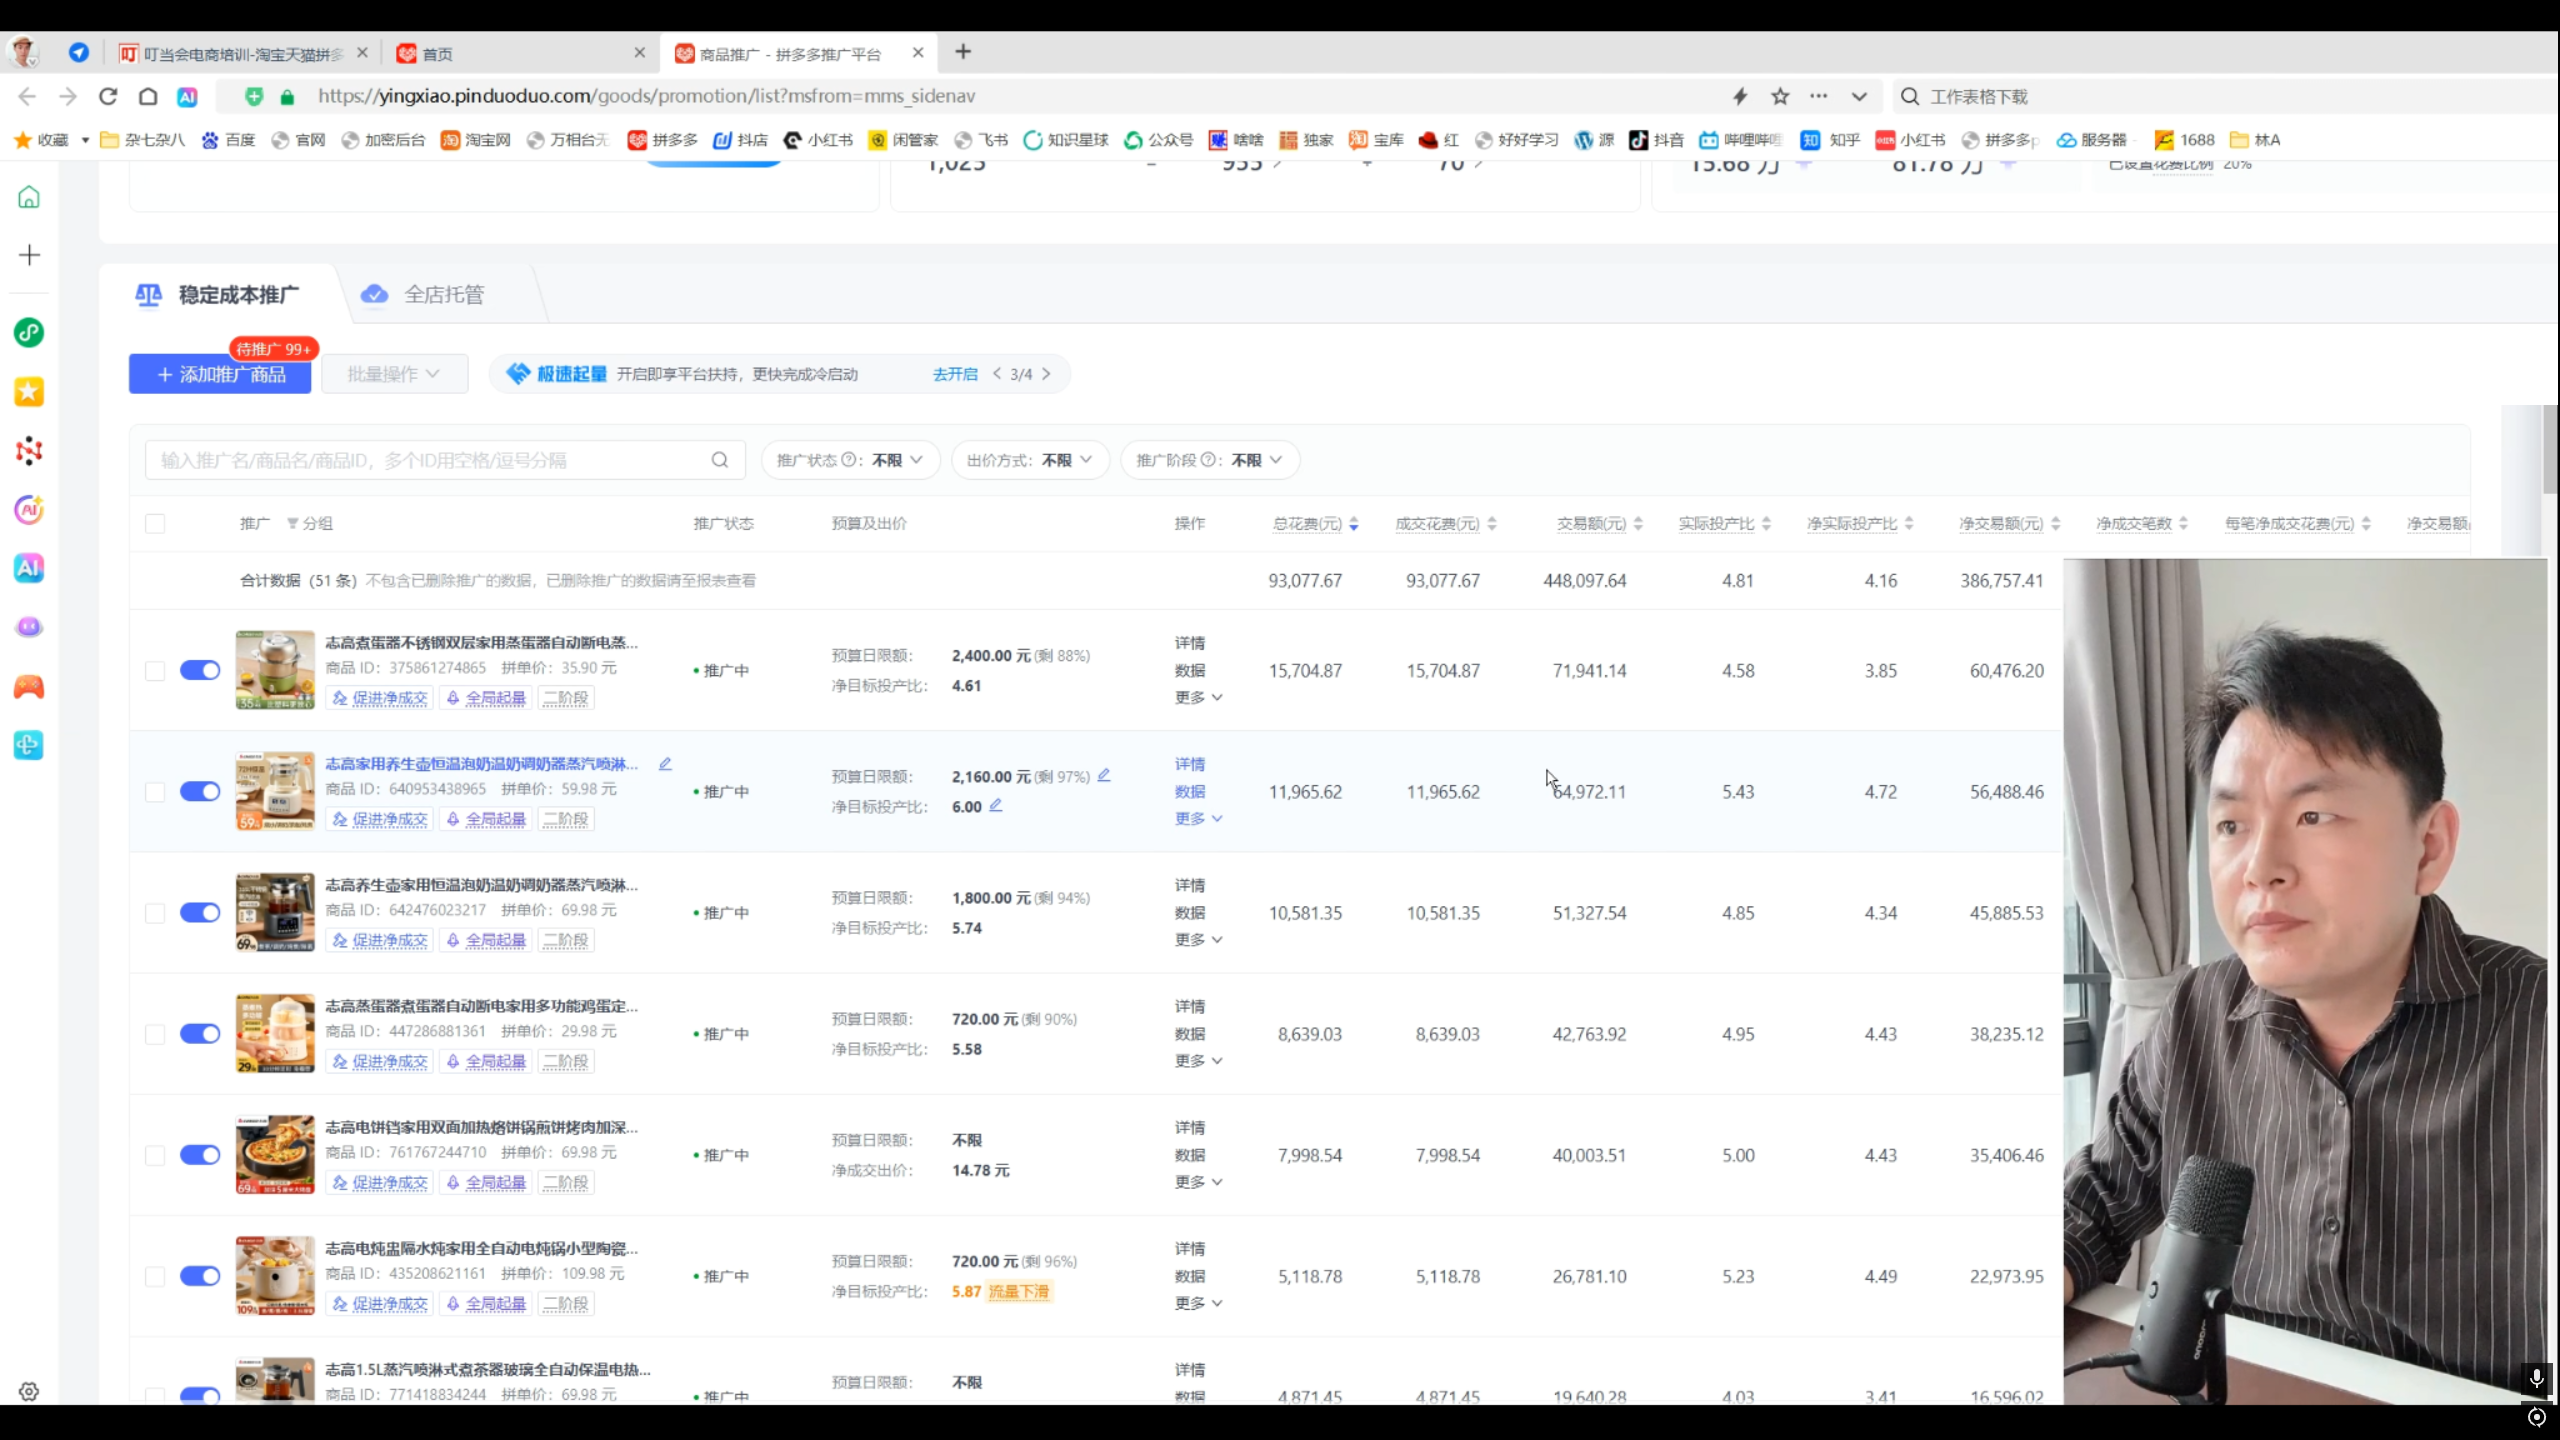Toggle promotion switch for 志高电饼铛 product
Image resolution: width=2560 pixels, height=1440 pixels.
[199, 1155]
